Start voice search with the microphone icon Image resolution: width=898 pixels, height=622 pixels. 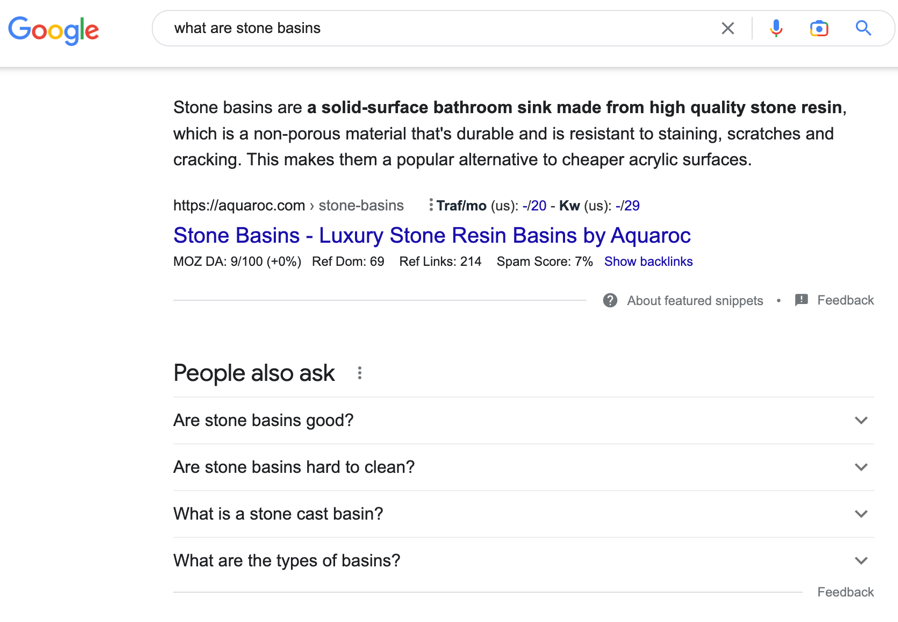pyautogui.click(x=776, y=28)
